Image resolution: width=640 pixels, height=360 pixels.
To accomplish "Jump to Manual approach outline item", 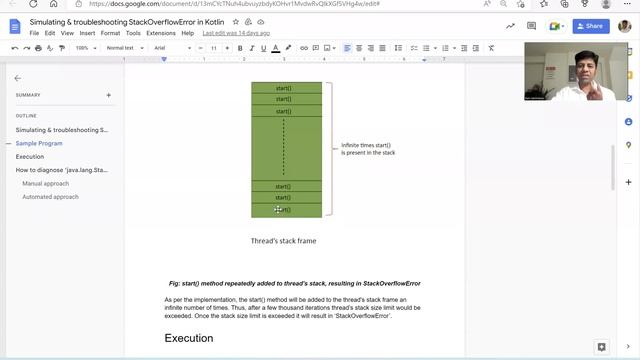I will [x=46, y=184].
